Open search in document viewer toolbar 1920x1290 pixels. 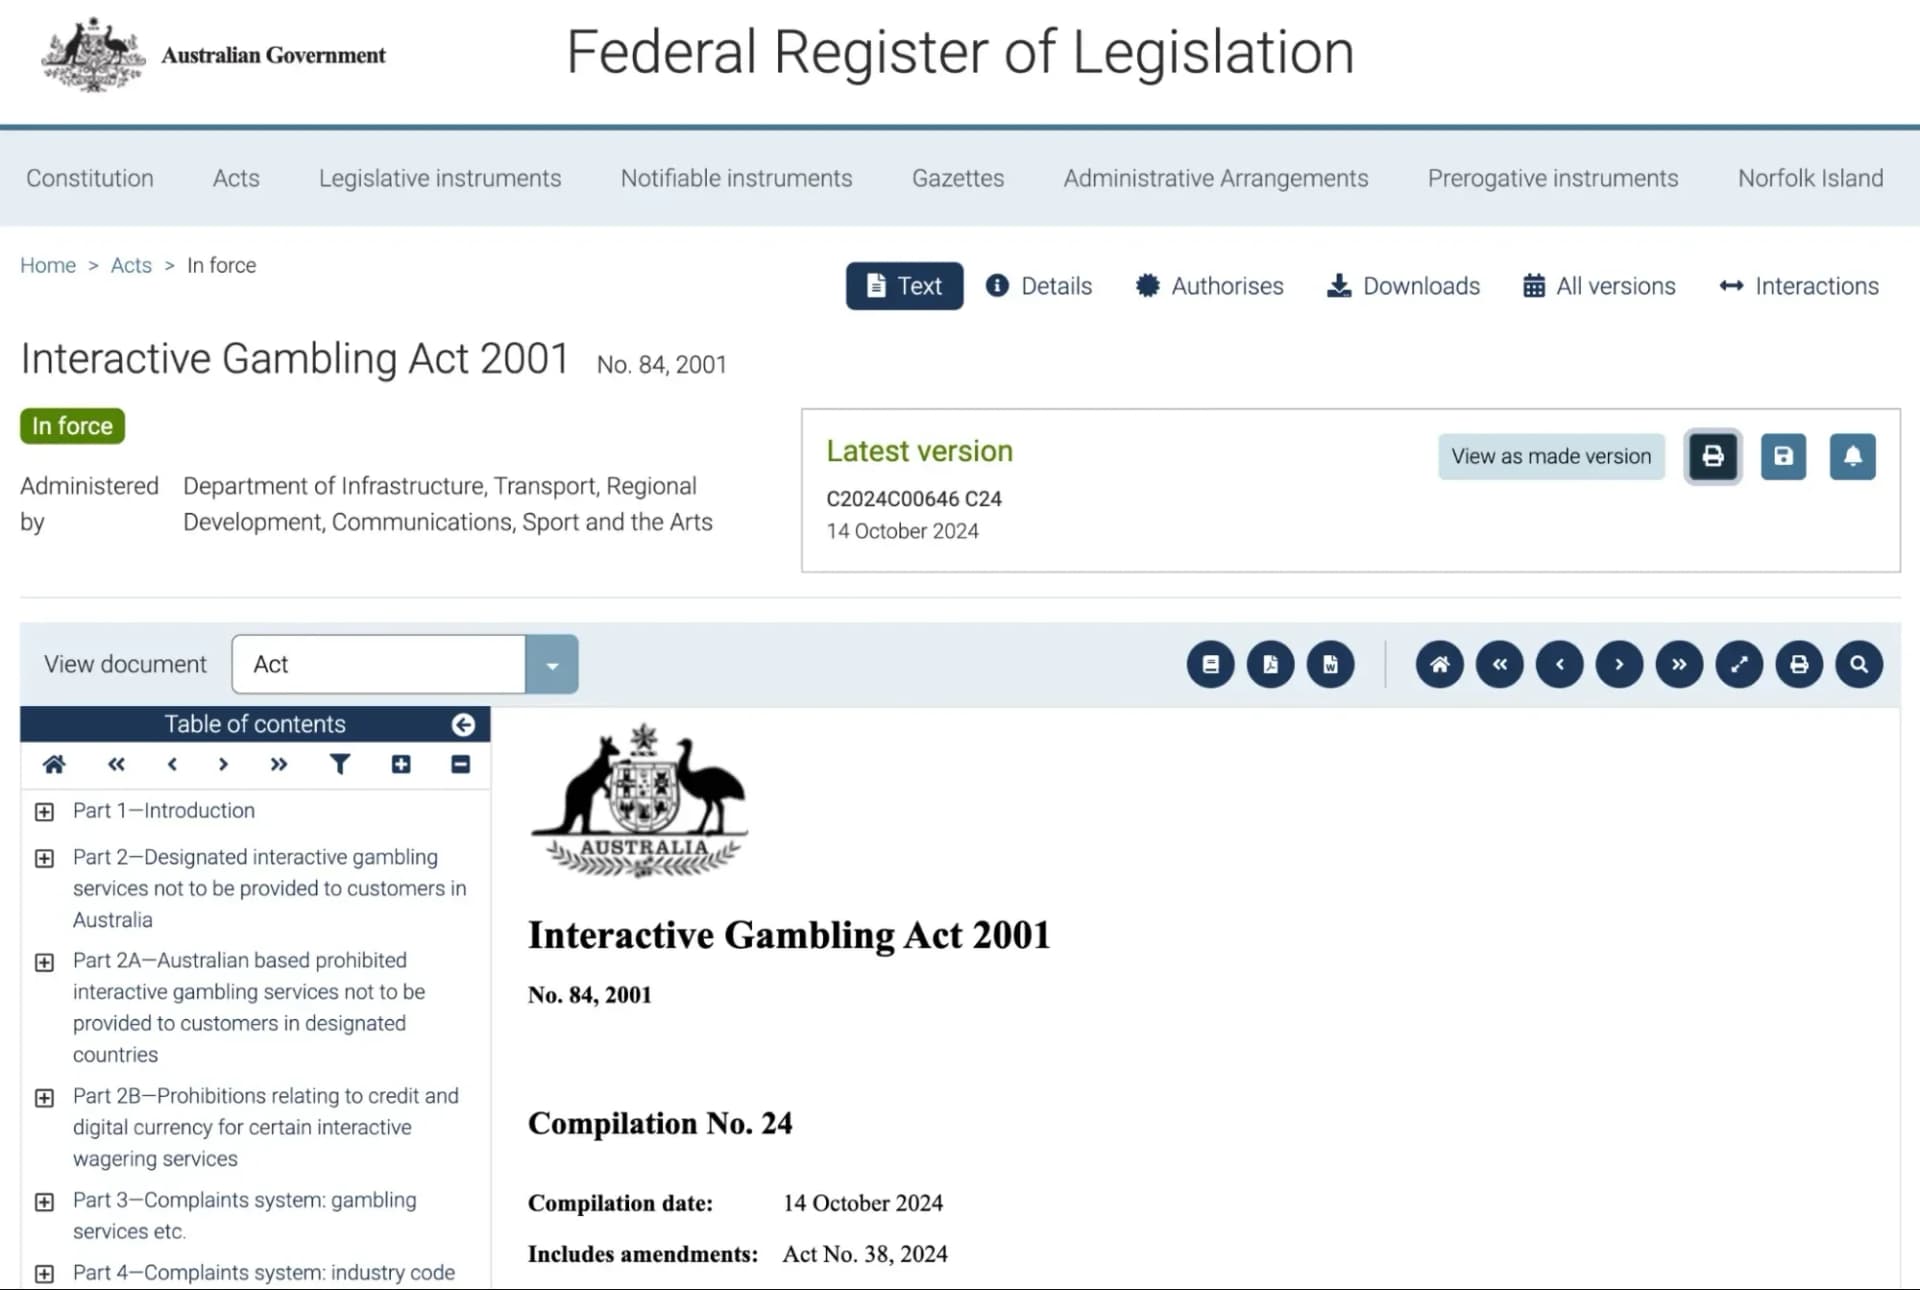1859,664
